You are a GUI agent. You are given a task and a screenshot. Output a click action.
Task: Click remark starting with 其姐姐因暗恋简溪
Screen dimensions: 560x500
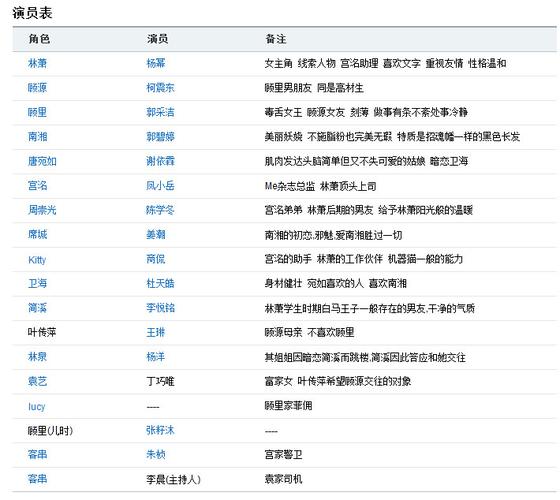click(x=365, y=357)
